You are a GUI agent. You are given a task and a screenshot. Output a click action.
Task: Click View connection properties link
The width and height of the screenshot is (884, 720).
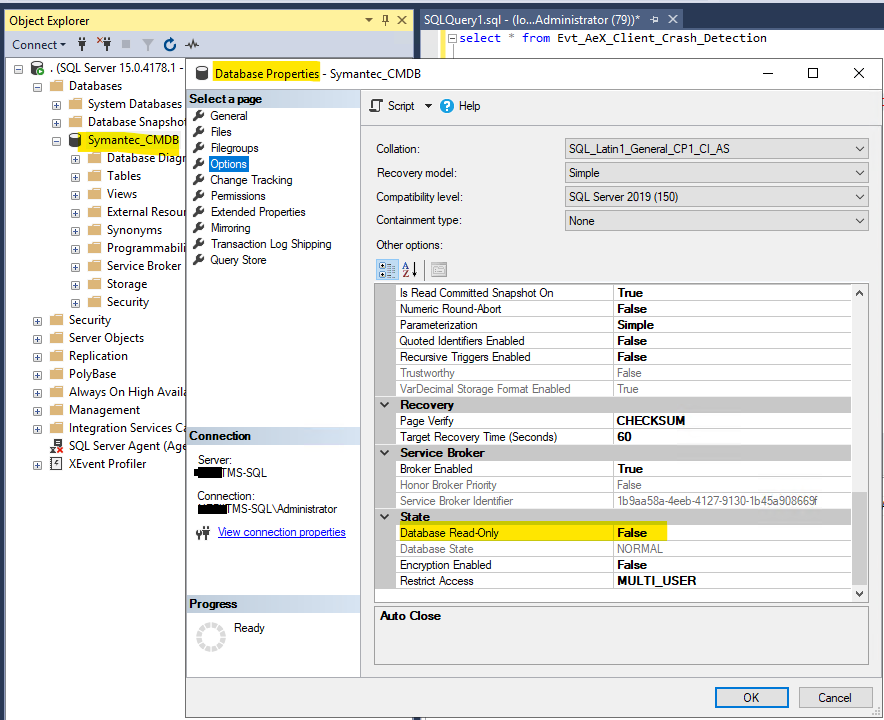[281, 532]
